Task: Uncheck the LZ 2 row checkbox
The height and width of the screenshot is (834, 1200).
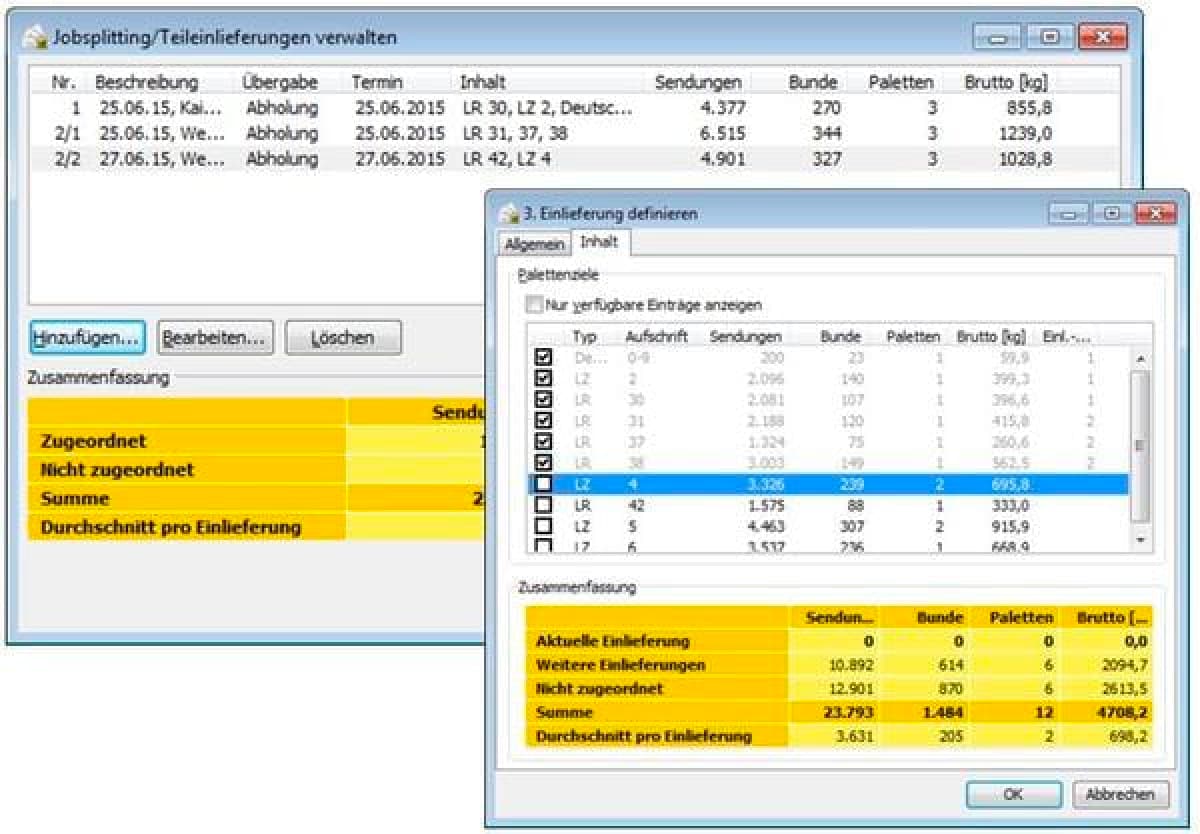Action: point(543,378)
